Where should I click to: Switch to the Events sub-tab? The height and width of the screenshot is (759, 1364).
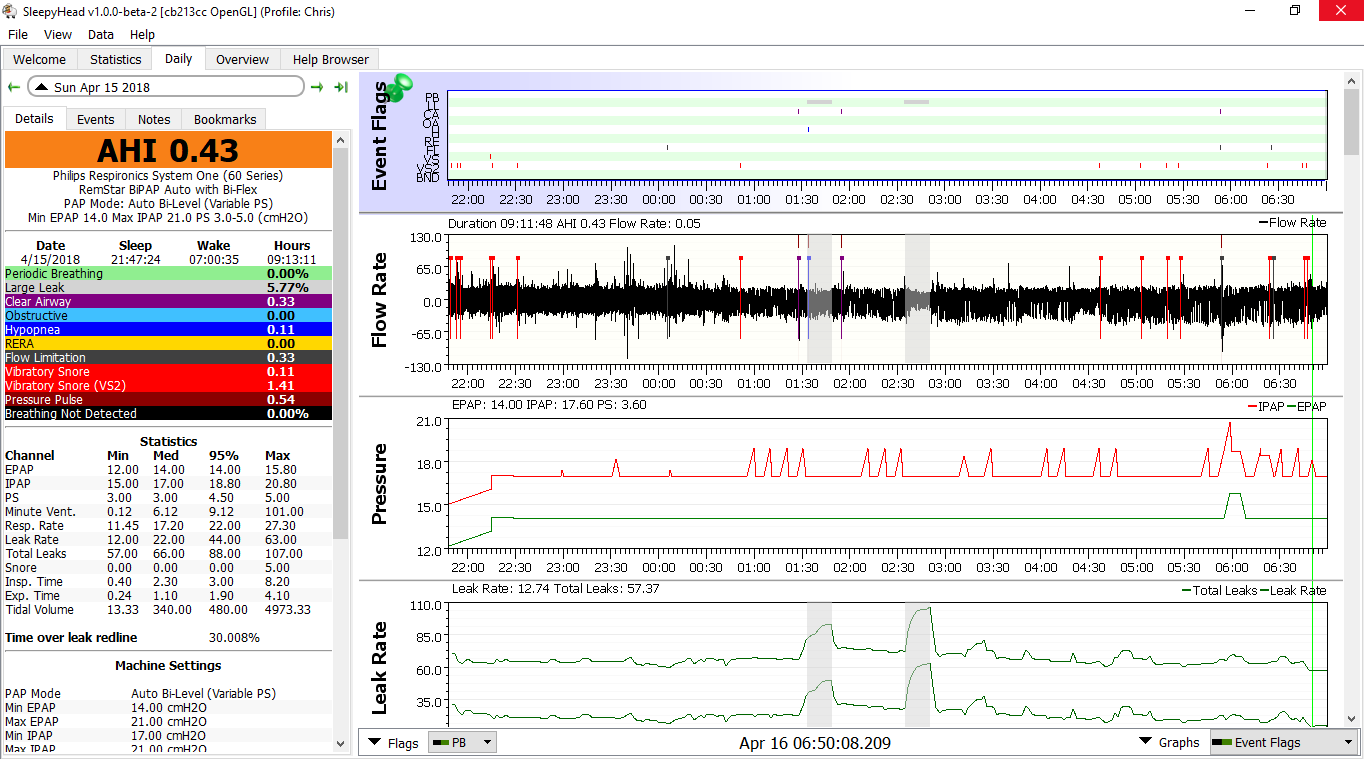click(x=96, y=119)
